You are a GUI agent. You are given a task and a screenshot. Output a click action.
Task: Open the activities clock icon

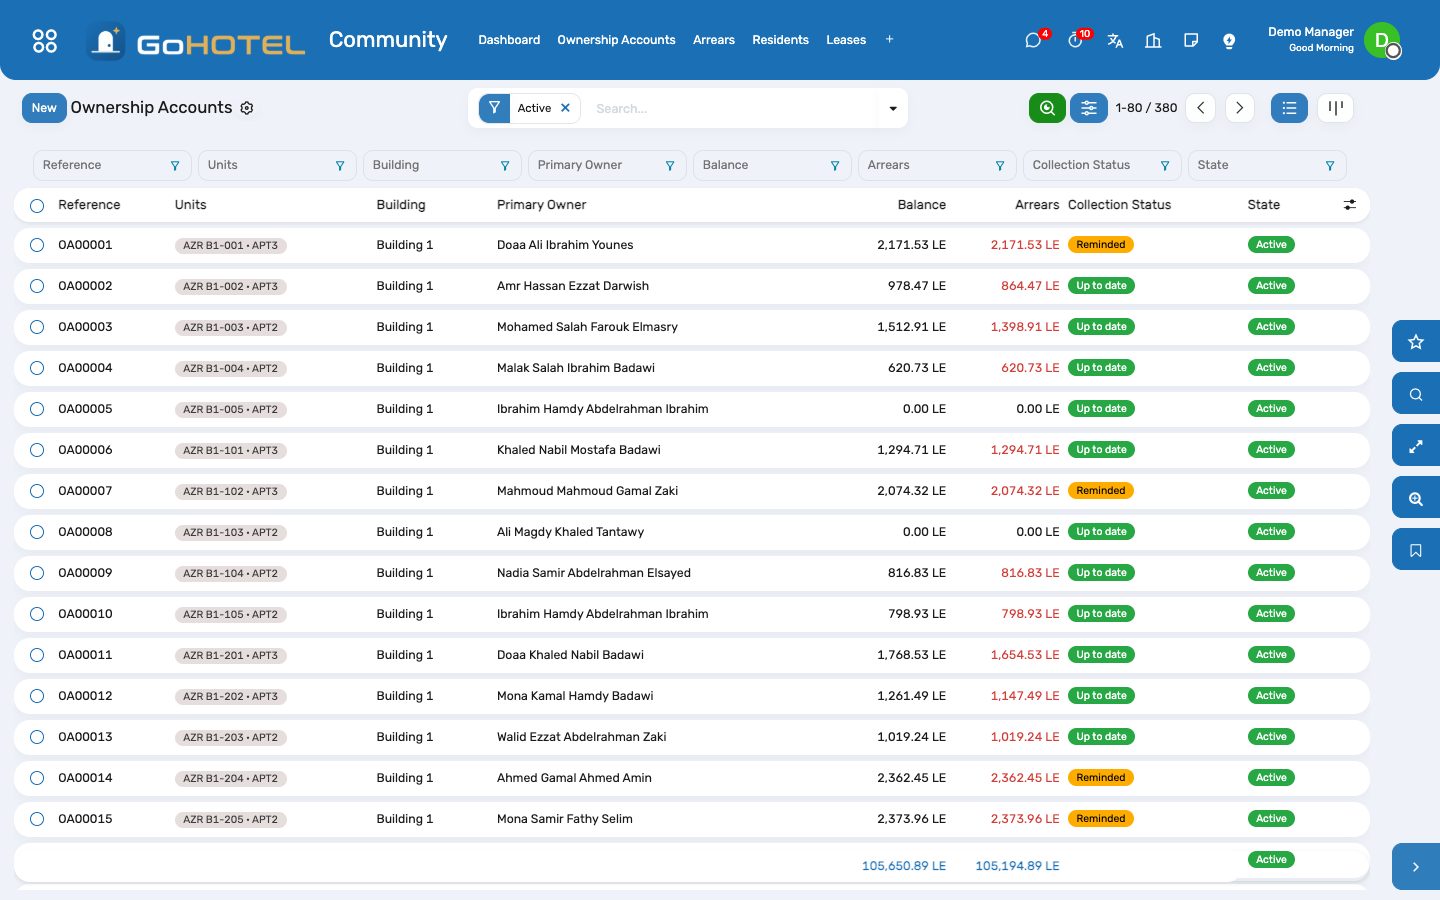click(x=1075, y=41)
